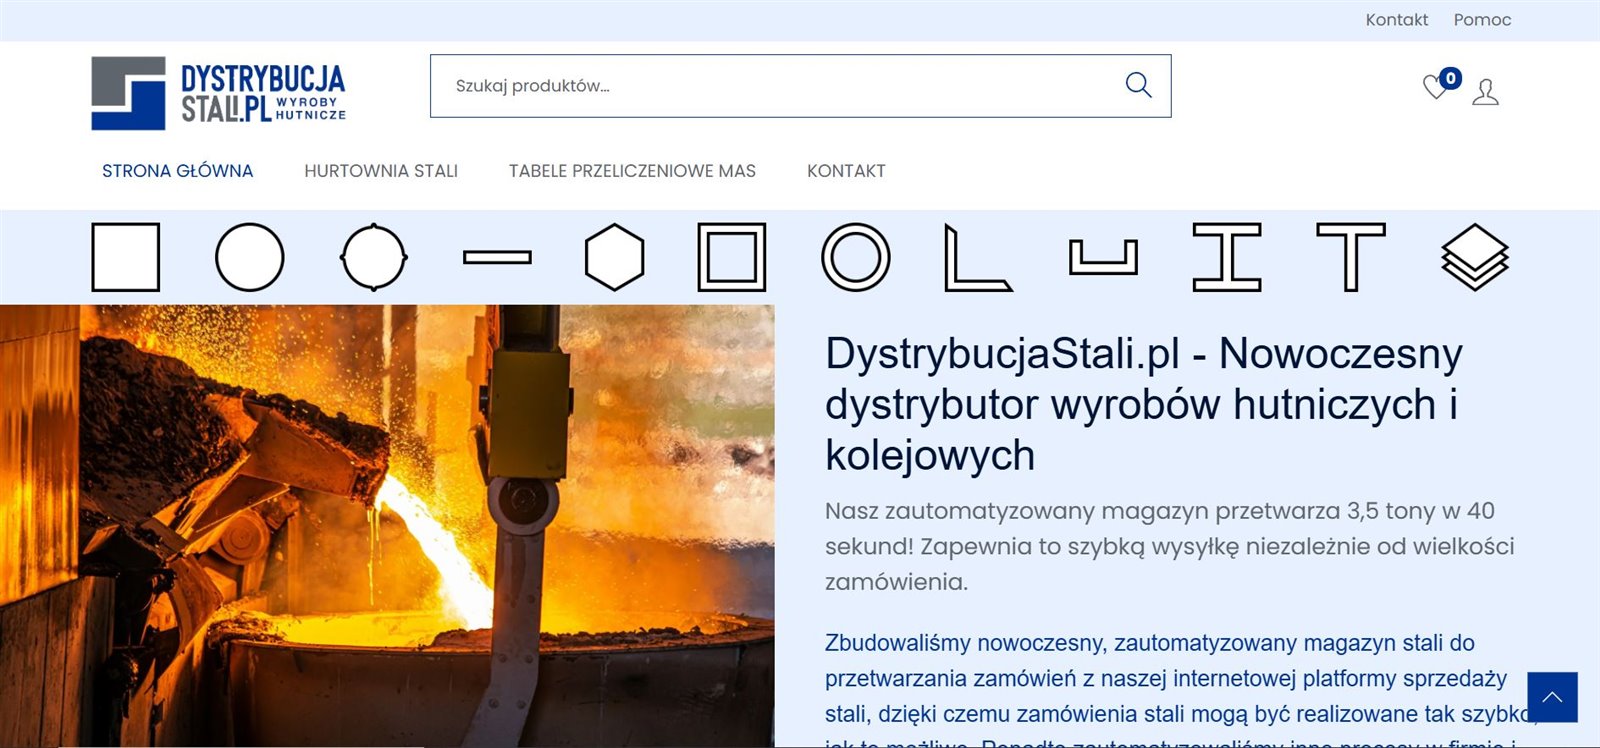This screenshot has height=748, width=1600.
Task: Open the wishlist heart icon
Action: (1436, 88)
